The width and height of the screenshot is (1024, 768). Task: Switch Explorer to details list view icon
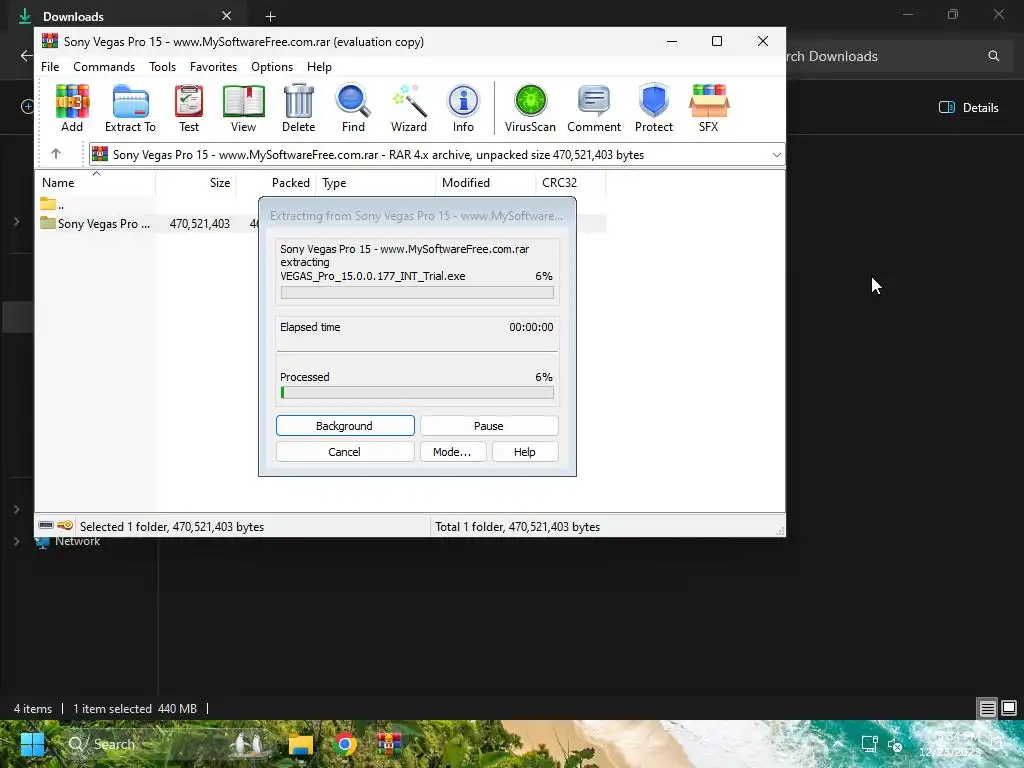tap(987, 709)
